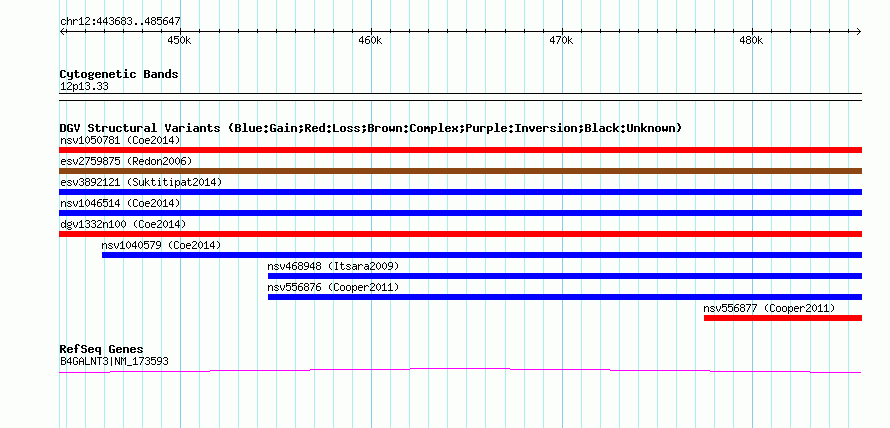Click the cytogenetic band 12p13.33 bar

coord(460,97)
